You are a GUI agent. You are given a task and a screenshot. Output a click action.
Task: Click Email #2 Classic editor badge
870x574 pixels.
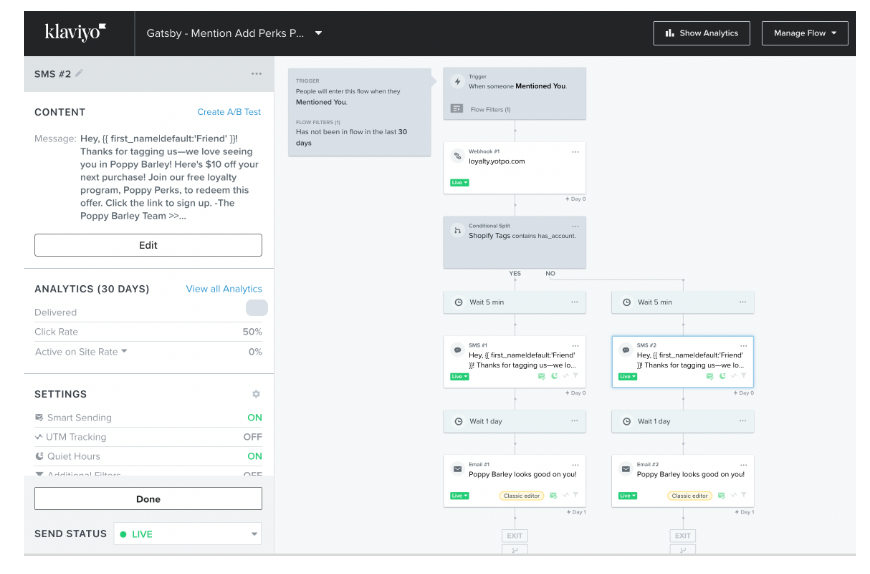pos(690,496)
